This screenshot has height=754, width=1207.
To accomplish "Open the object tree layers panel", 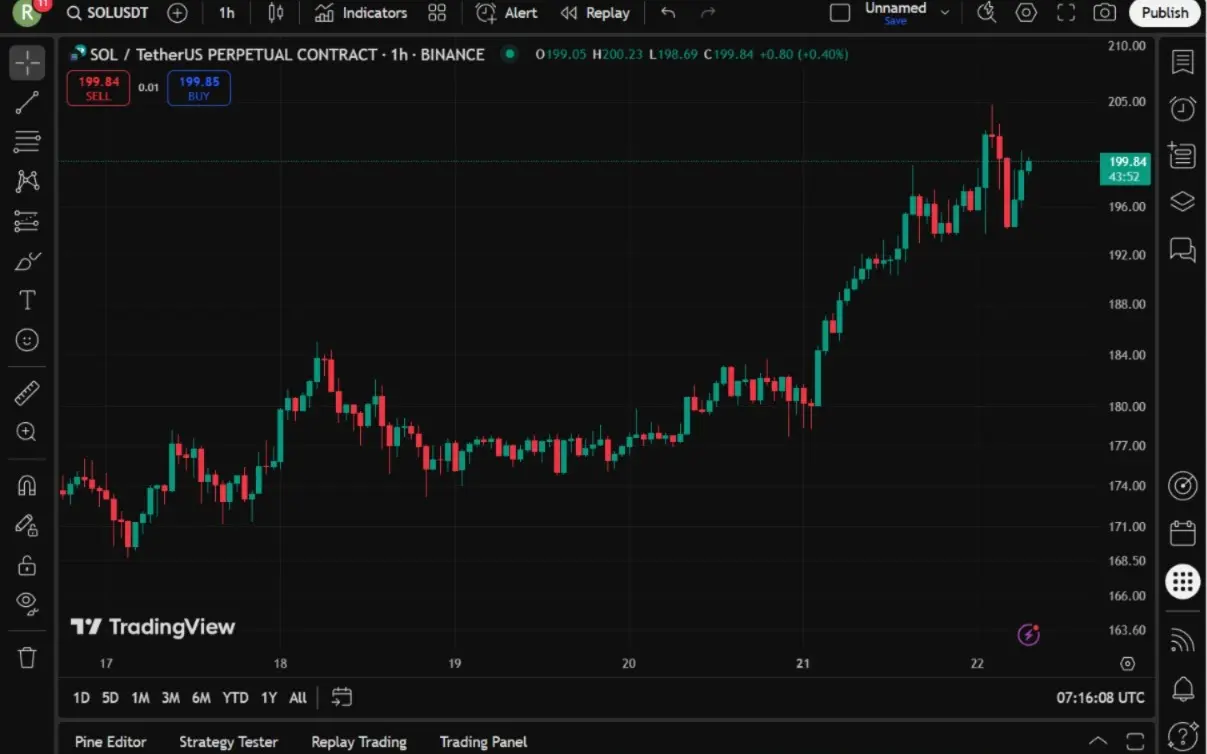I will 1183,202.
